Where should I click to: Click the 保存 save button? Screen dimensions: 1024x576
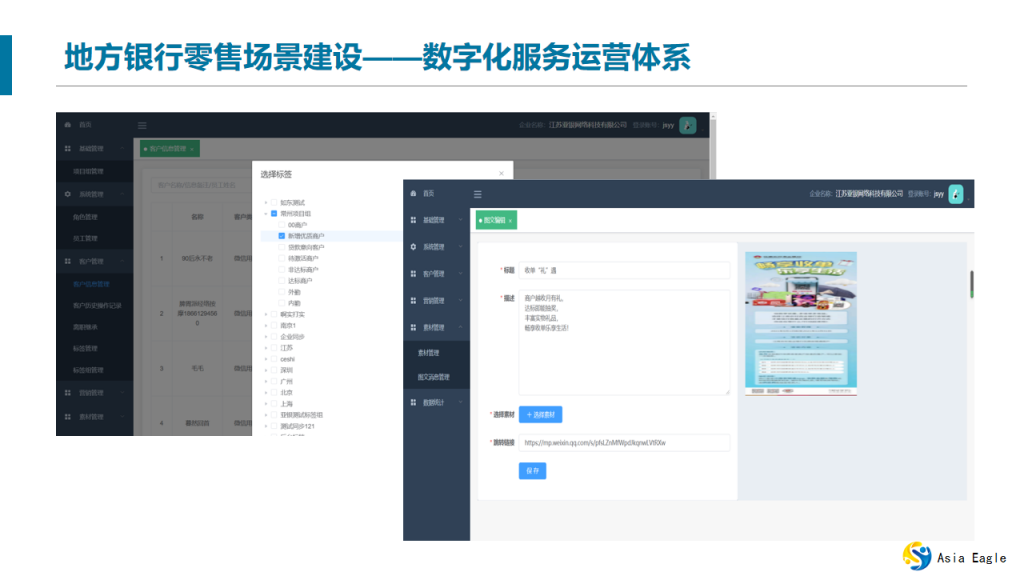532,471
